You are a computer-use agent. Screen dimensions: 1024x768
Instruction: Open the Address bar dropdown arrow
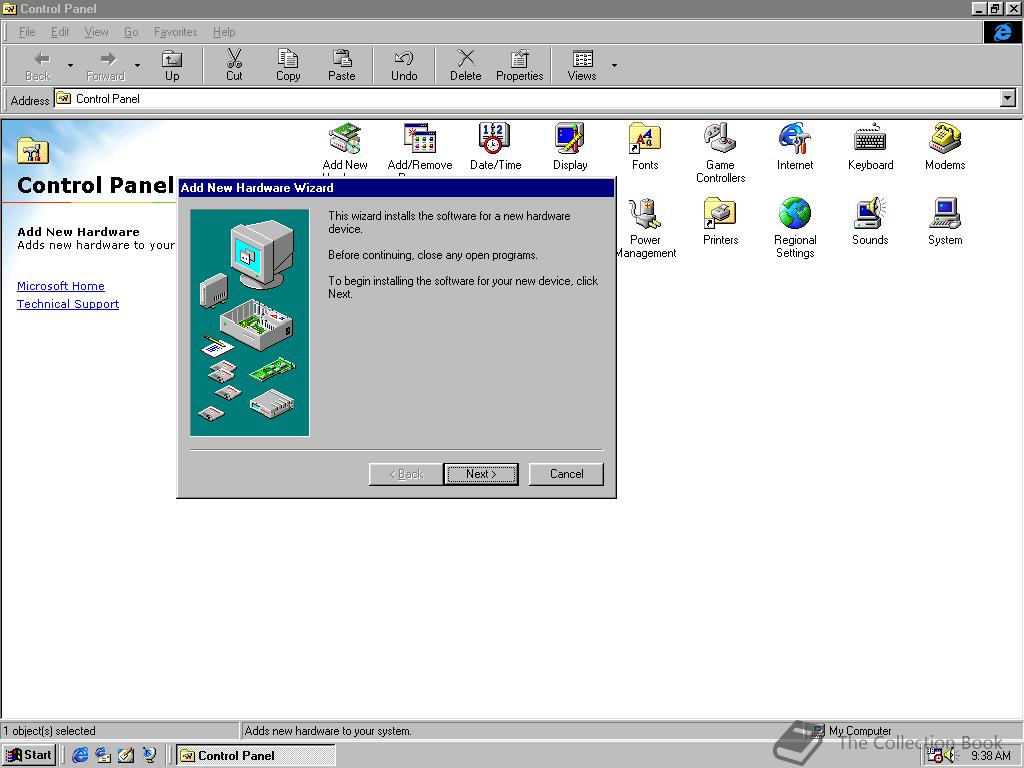1008,99
